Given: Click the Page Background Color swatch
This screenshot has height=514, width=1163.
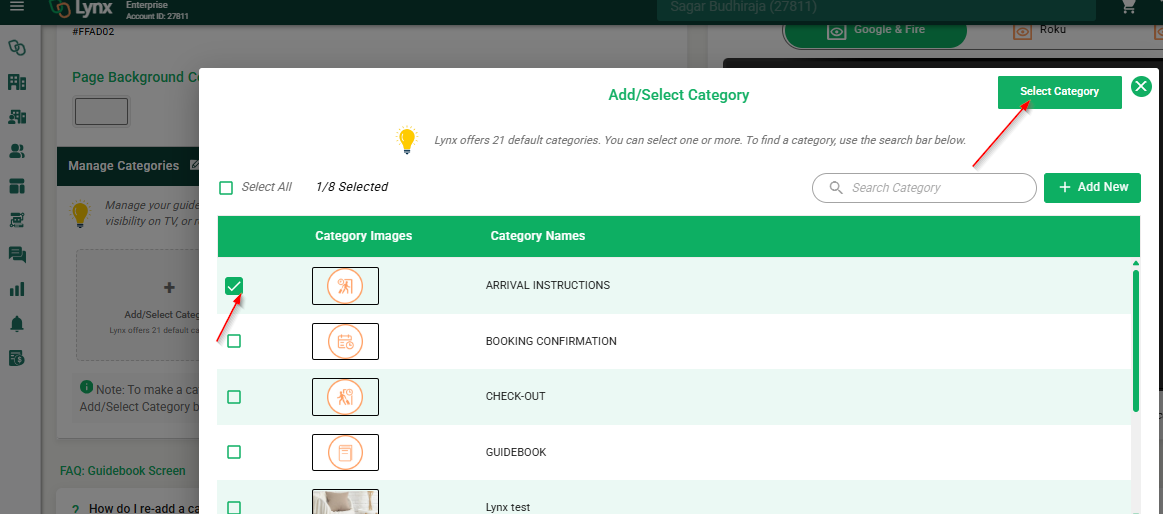Looking at the screenshot, I should tap(102, 112).
